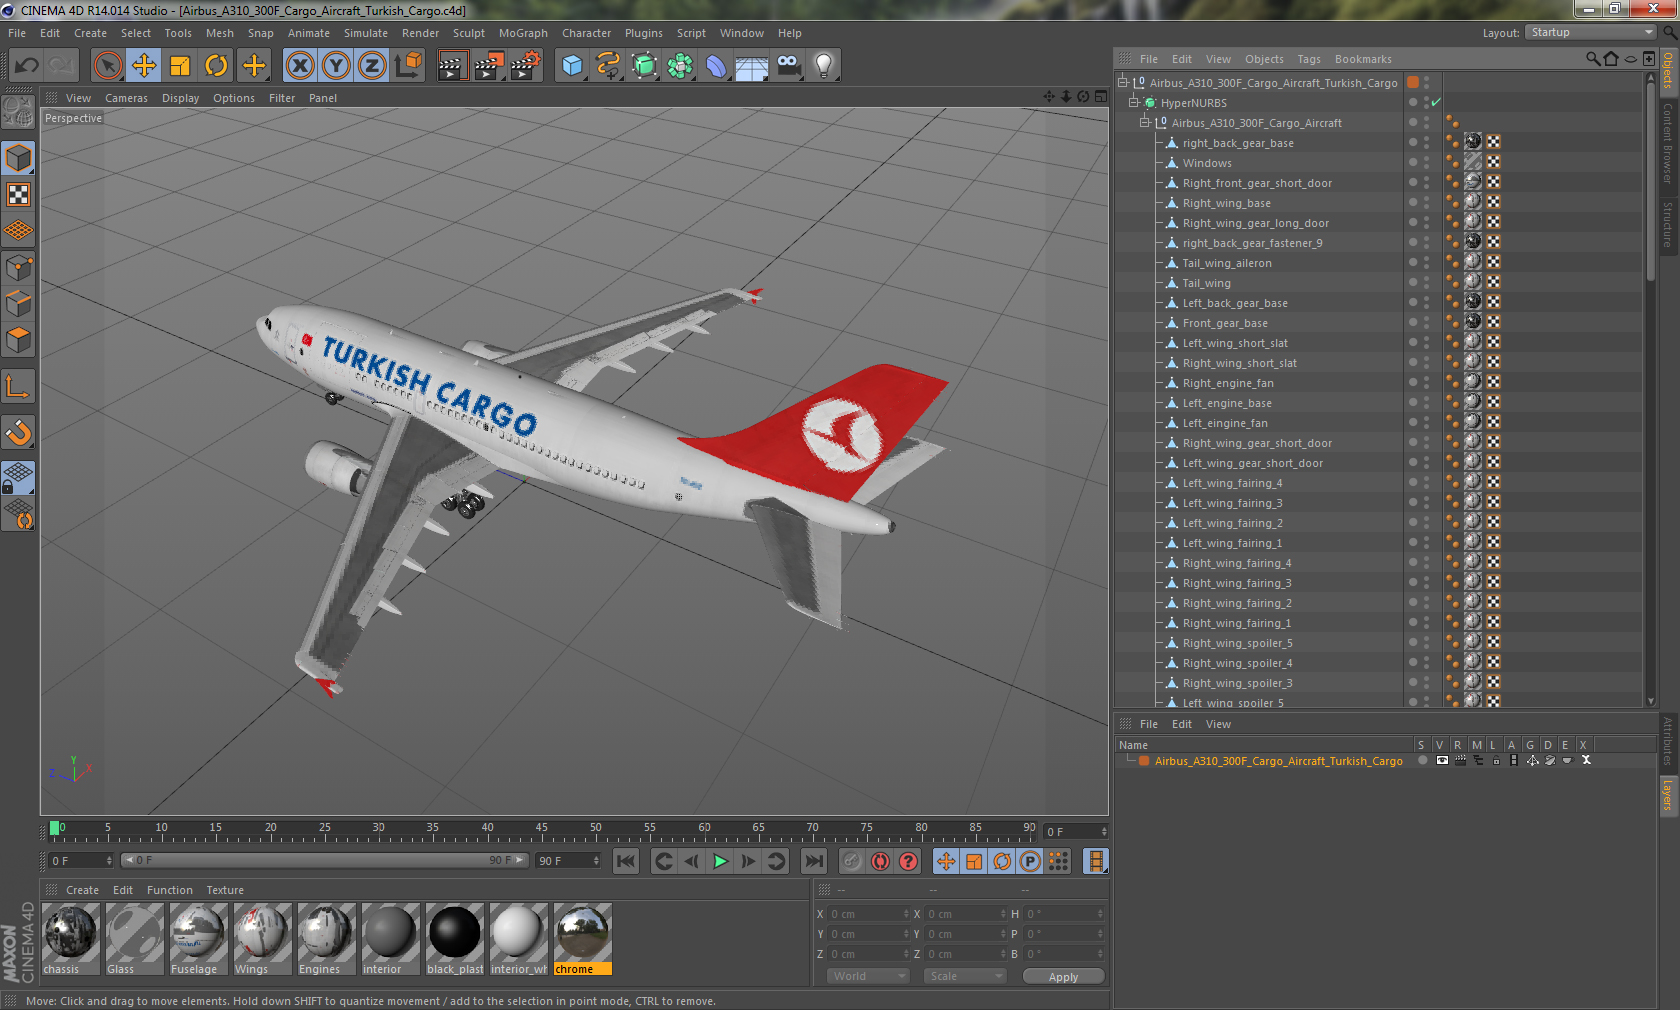Play the animation forward

[720, 861]
